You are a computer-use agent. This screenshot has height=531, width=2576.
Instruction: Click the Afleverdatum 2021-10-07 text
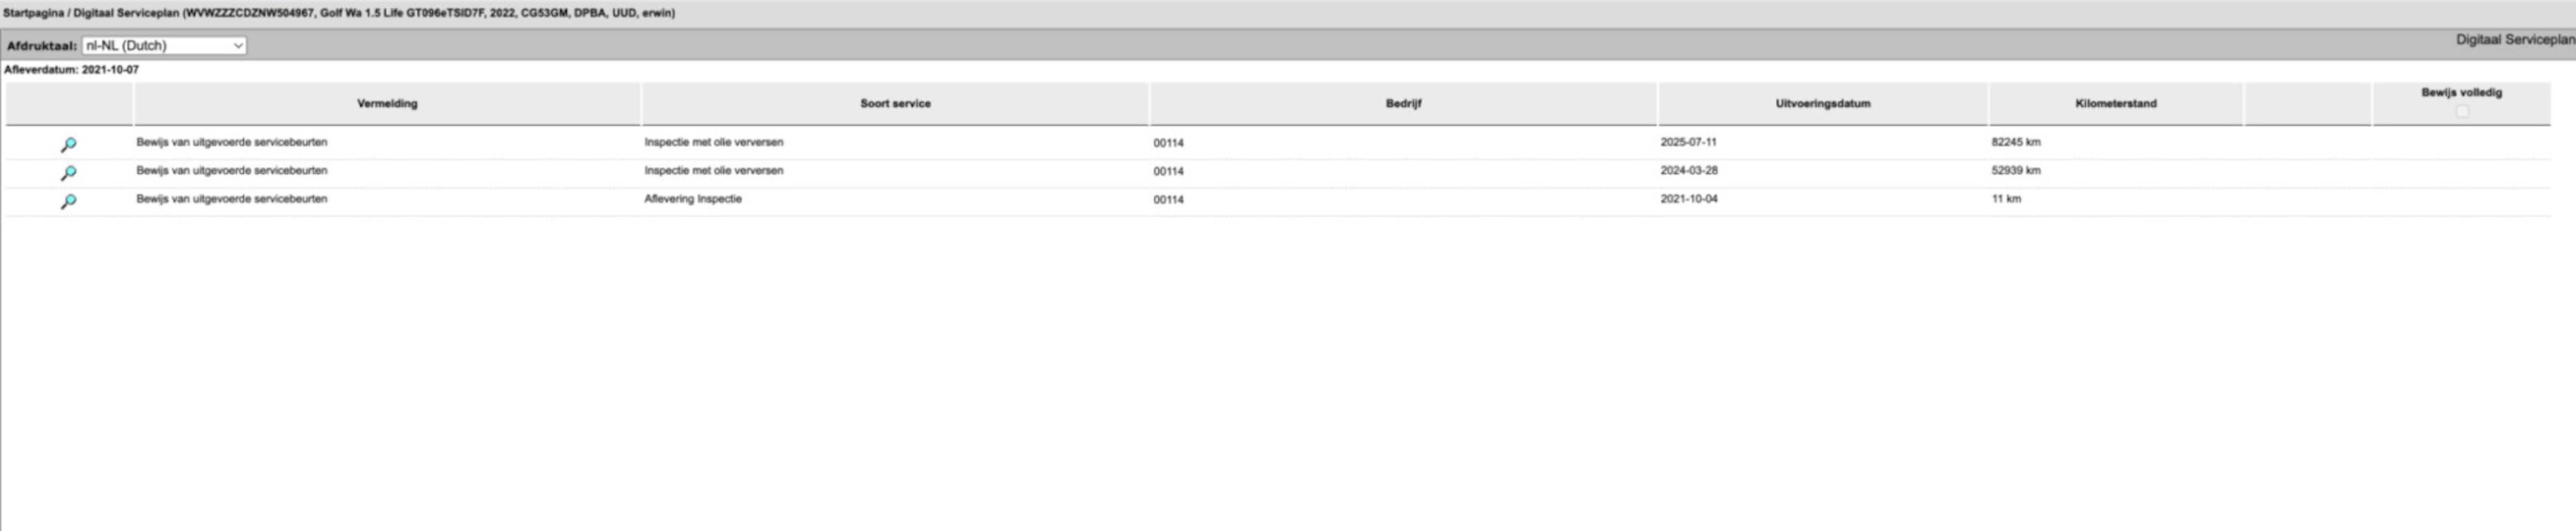[x=71, y=70]
